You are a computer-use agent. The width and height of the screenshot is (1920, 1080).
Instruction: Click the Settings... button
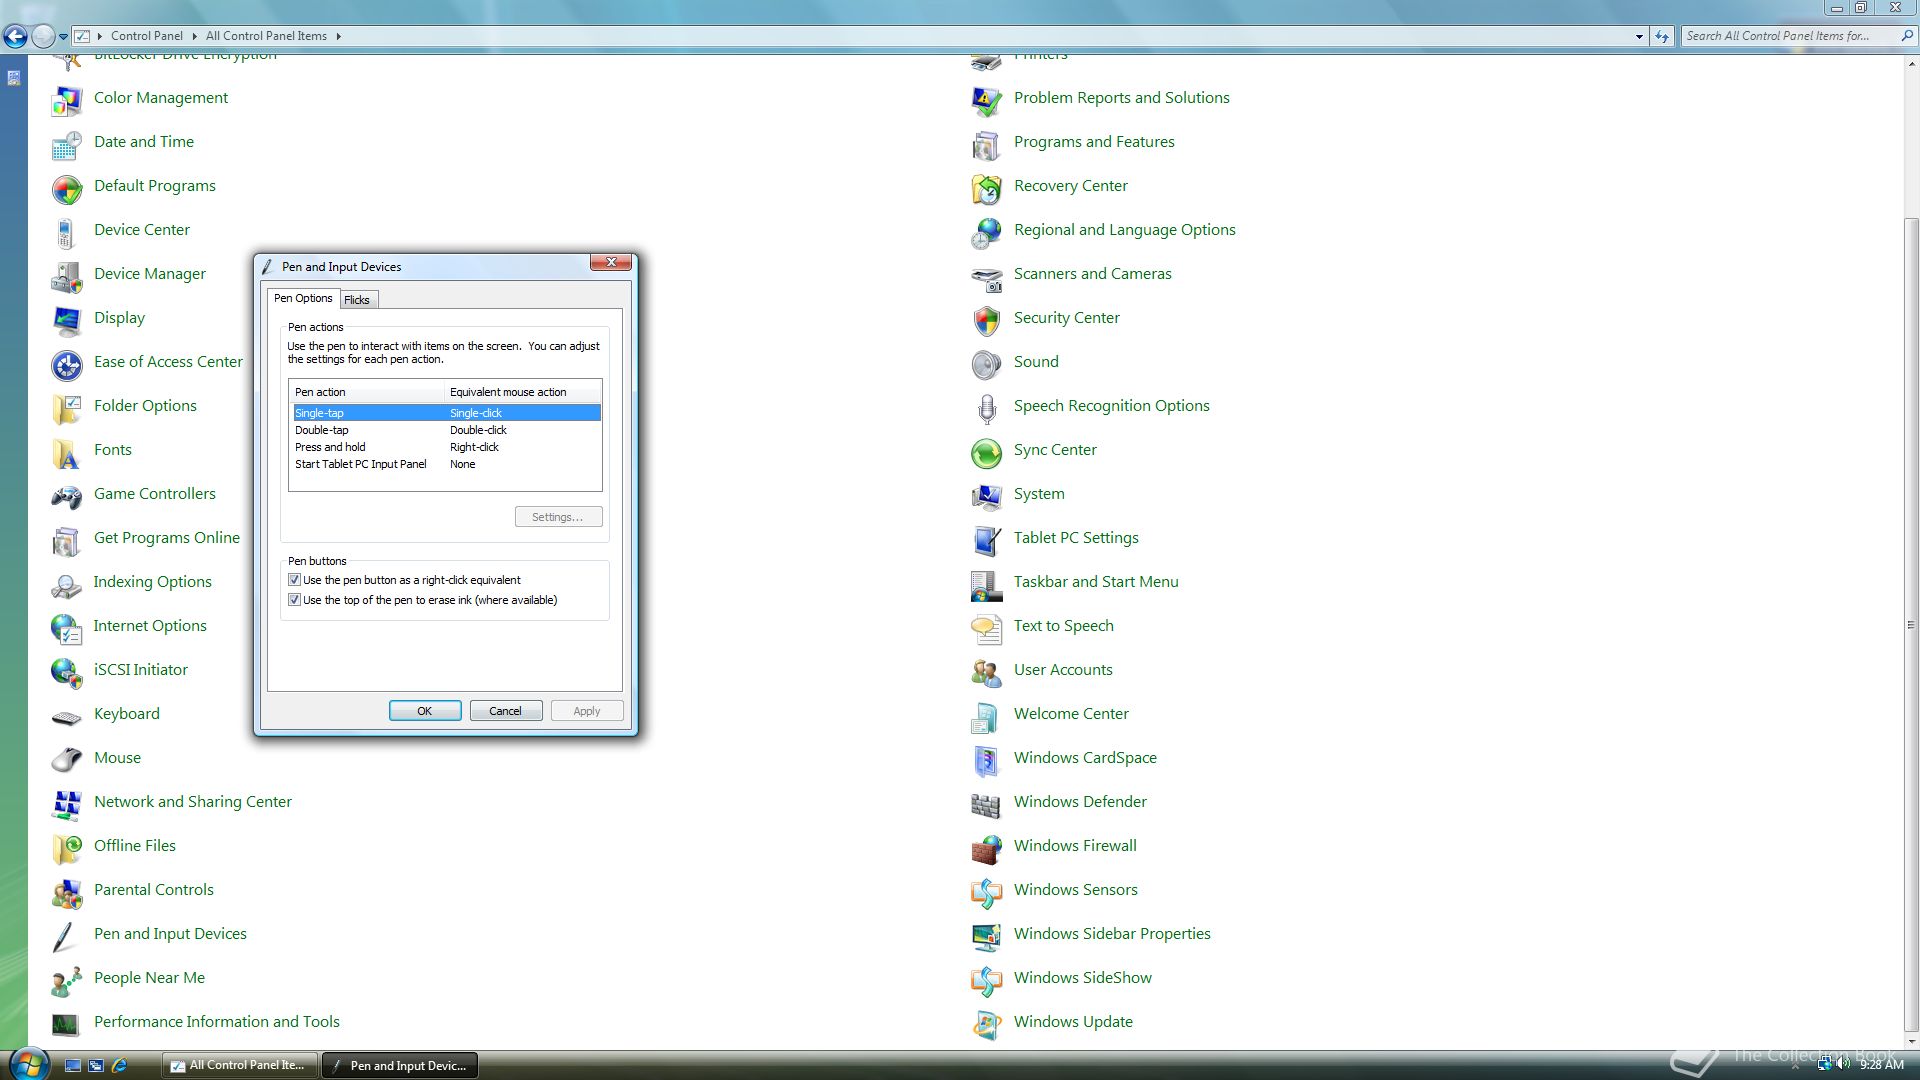coord(558,517)
